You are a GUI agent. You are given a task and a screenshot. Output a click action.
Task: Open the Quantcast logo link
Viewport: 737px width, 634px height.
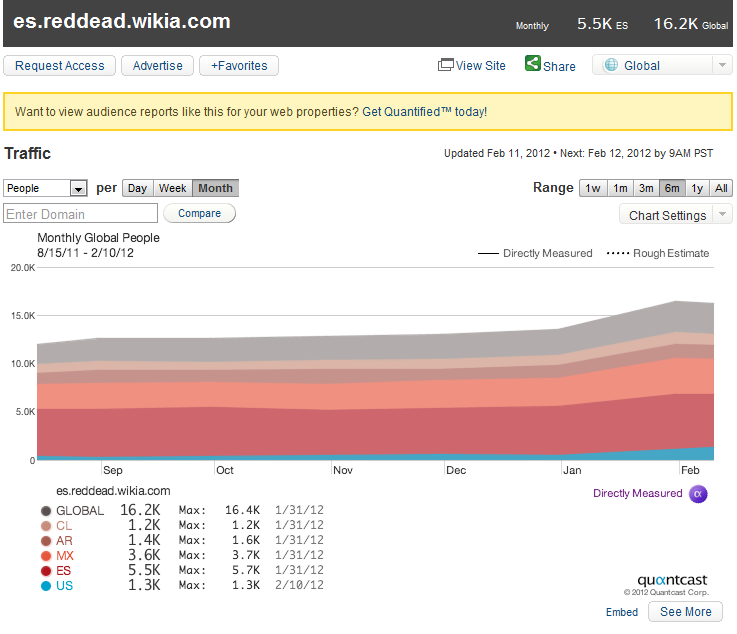pyautogui.click(x=672, y=579)
